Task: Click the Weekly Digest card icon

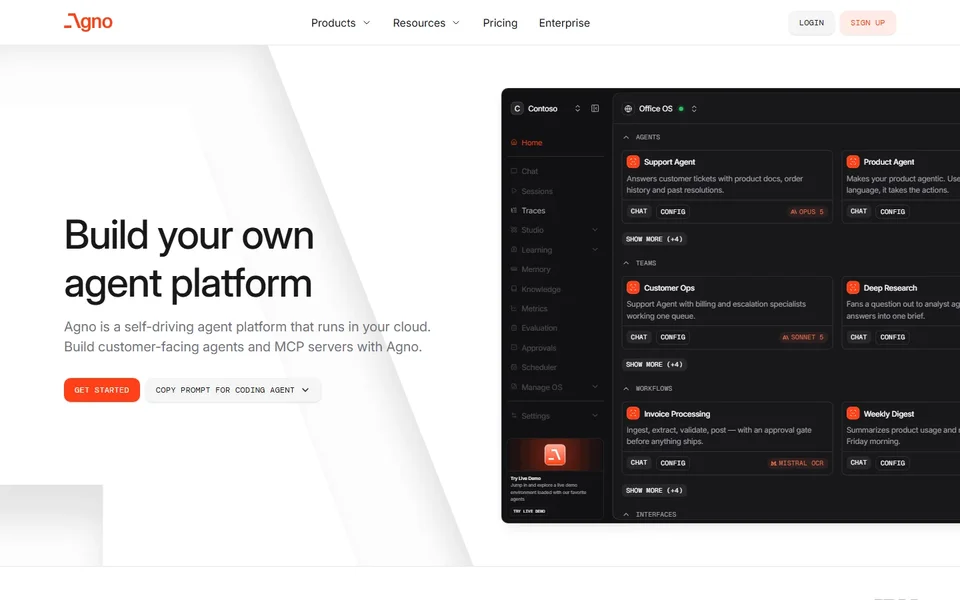Action: [x=853, y=414]
